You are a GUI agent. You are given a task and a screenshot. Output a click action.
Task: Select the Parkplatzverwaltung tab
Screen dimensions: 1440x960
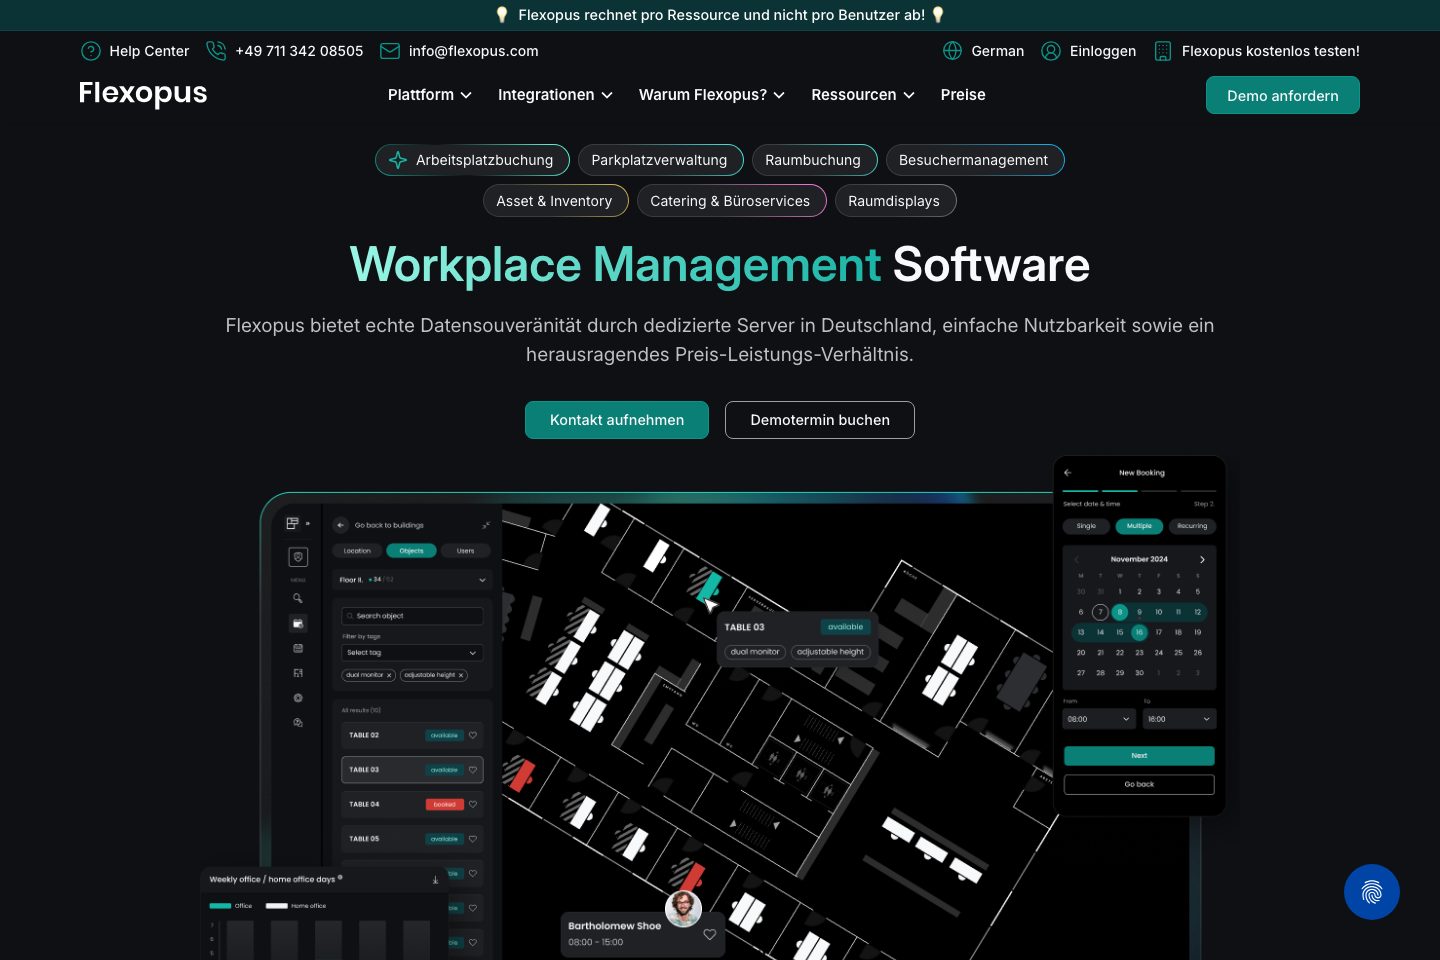click(660, 160)
